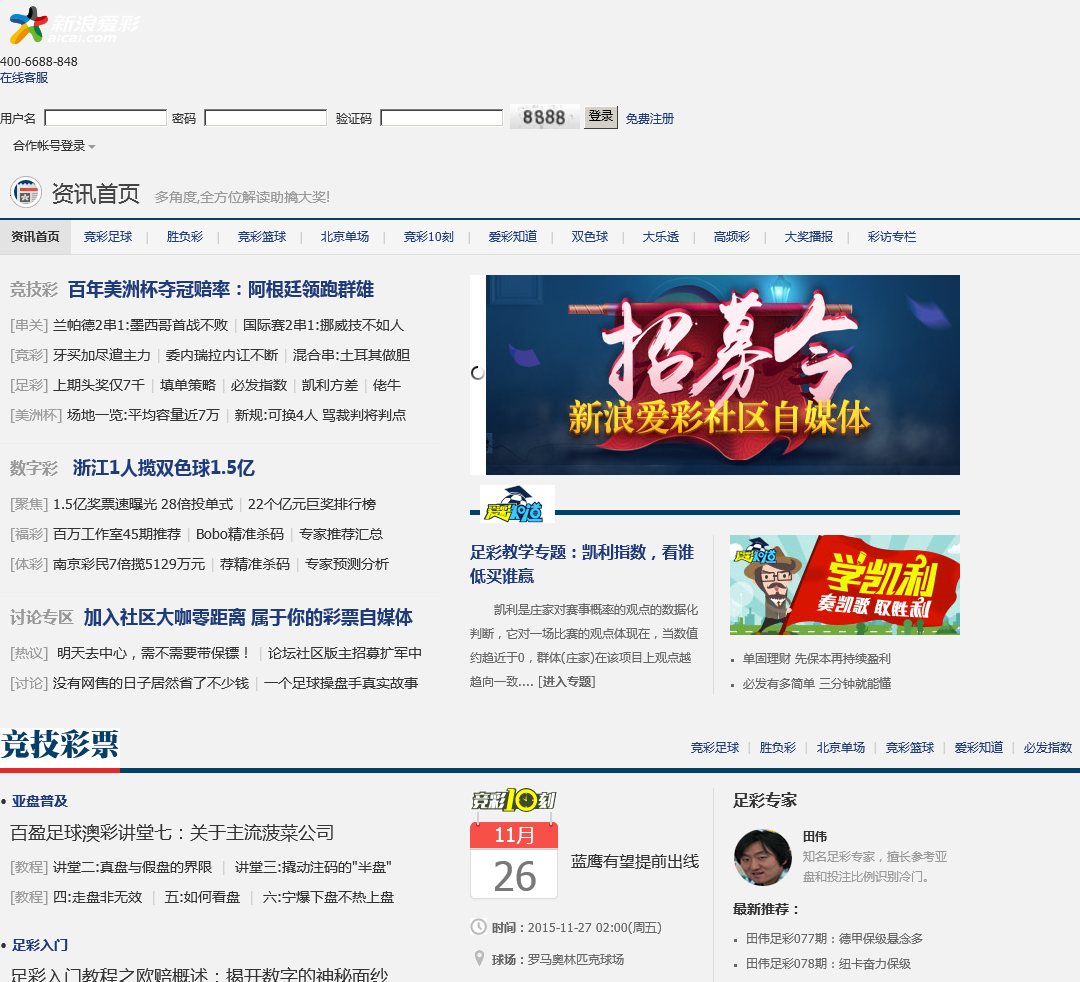Open 竞彩足球 link in 竞技彩票 section header
The height and width of the screenshot is (982, 1080).
[715, 748]
